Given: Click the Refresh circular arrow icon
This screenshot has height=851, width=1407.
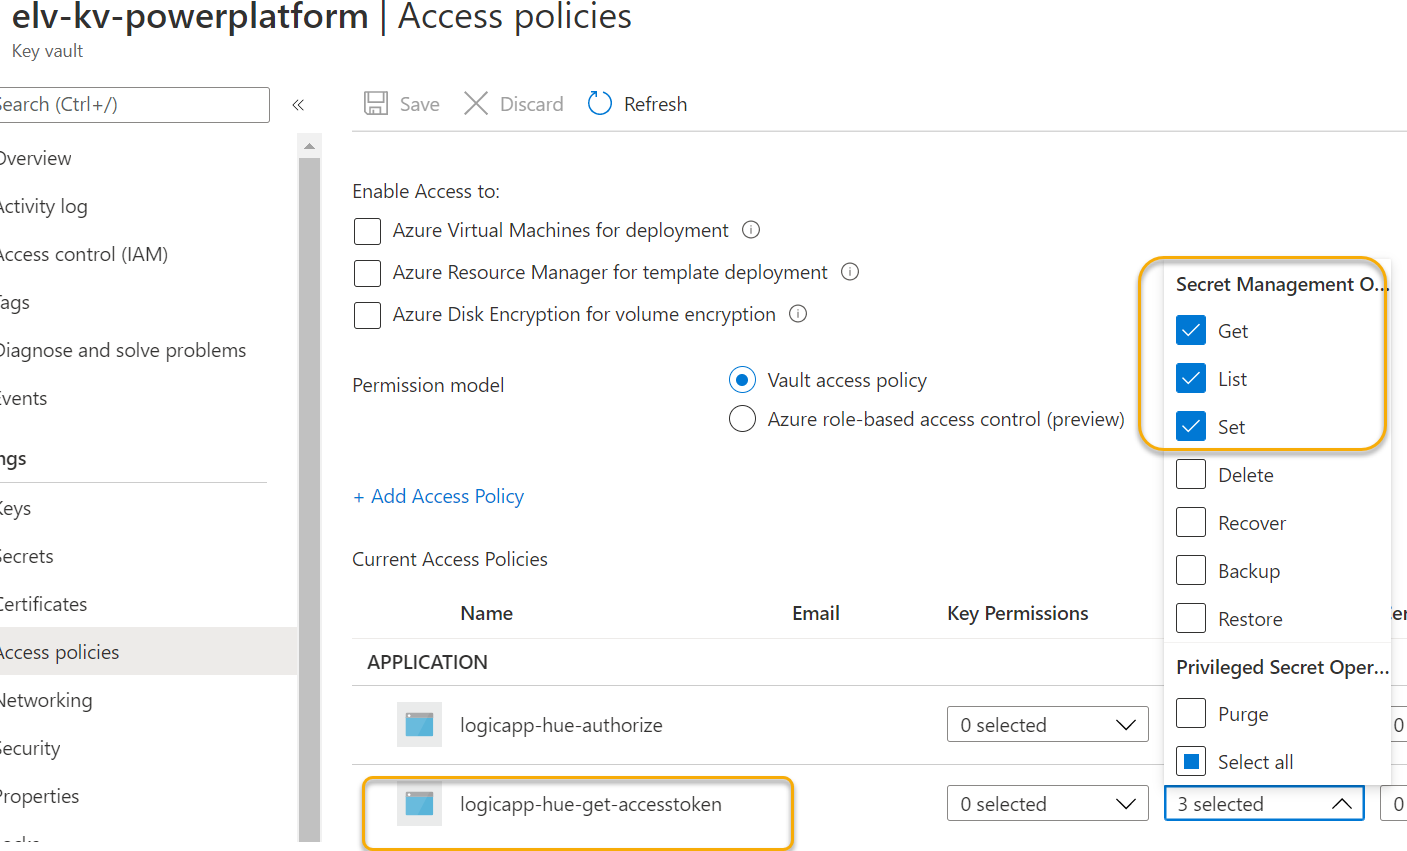Looking at the screenshot, I should point(600,104).
